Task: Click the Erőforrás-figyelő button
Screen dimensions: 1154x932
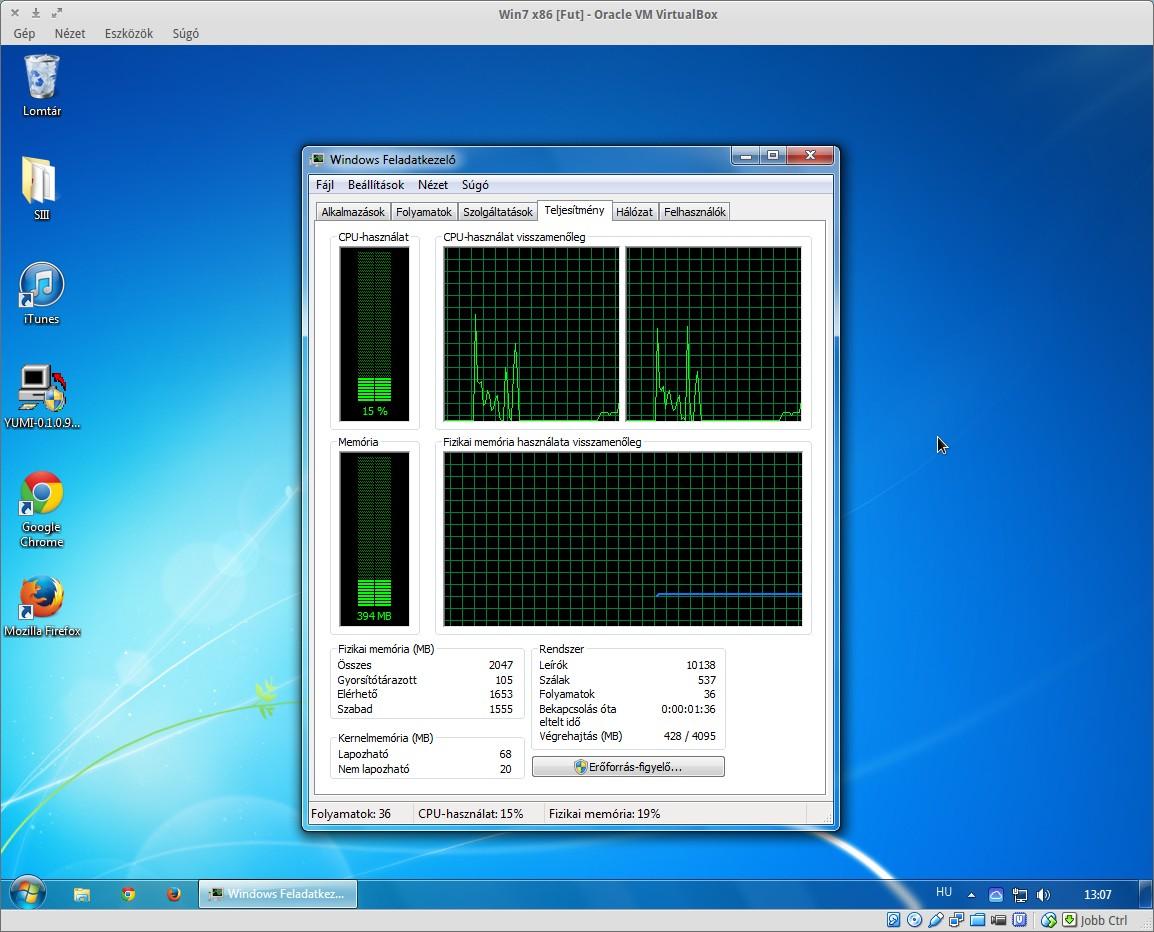Action: (x=628, y=767)
